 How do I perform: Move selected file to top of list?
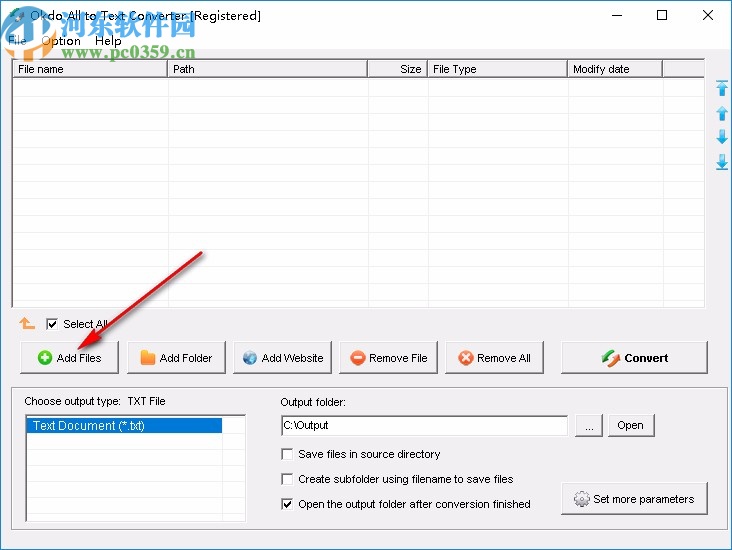tap(722, 88)
